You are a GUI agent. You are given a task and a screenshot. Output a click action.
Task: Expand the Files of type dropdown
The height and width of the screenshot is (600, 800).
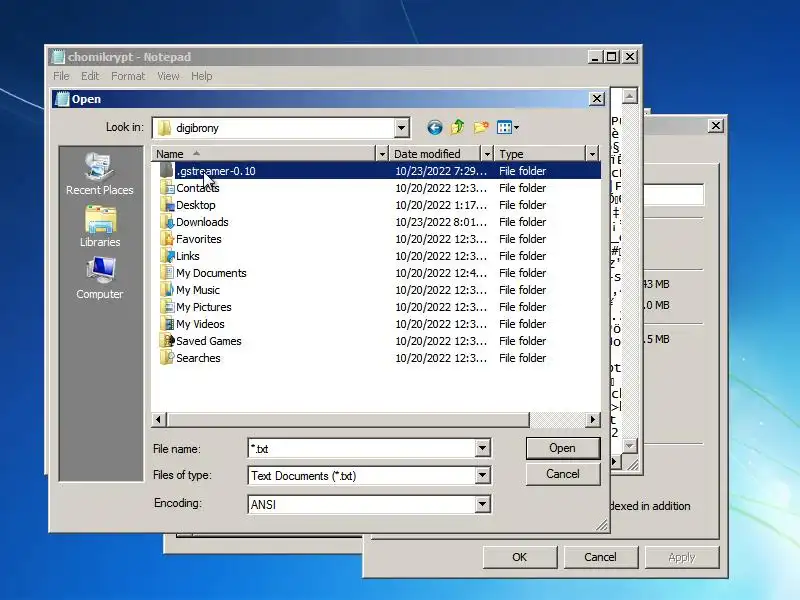point(482,476)
